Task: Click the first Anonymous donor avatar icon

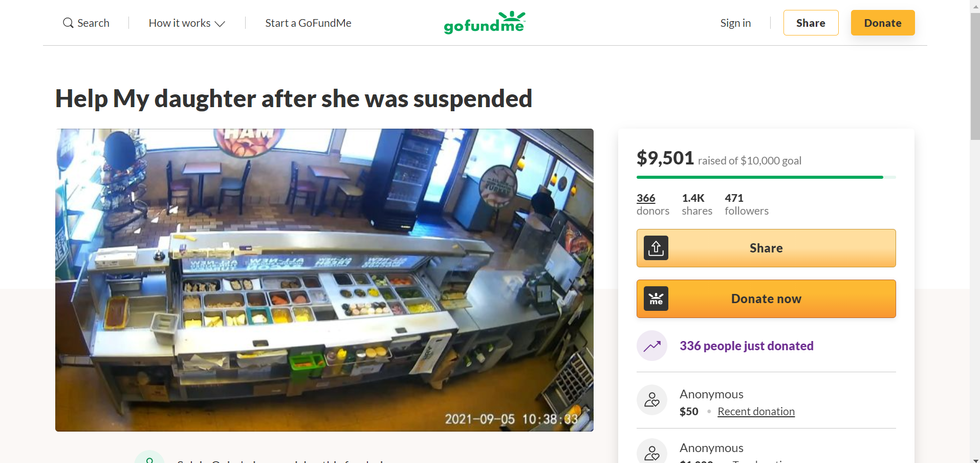Action: [x=652, y=400]
